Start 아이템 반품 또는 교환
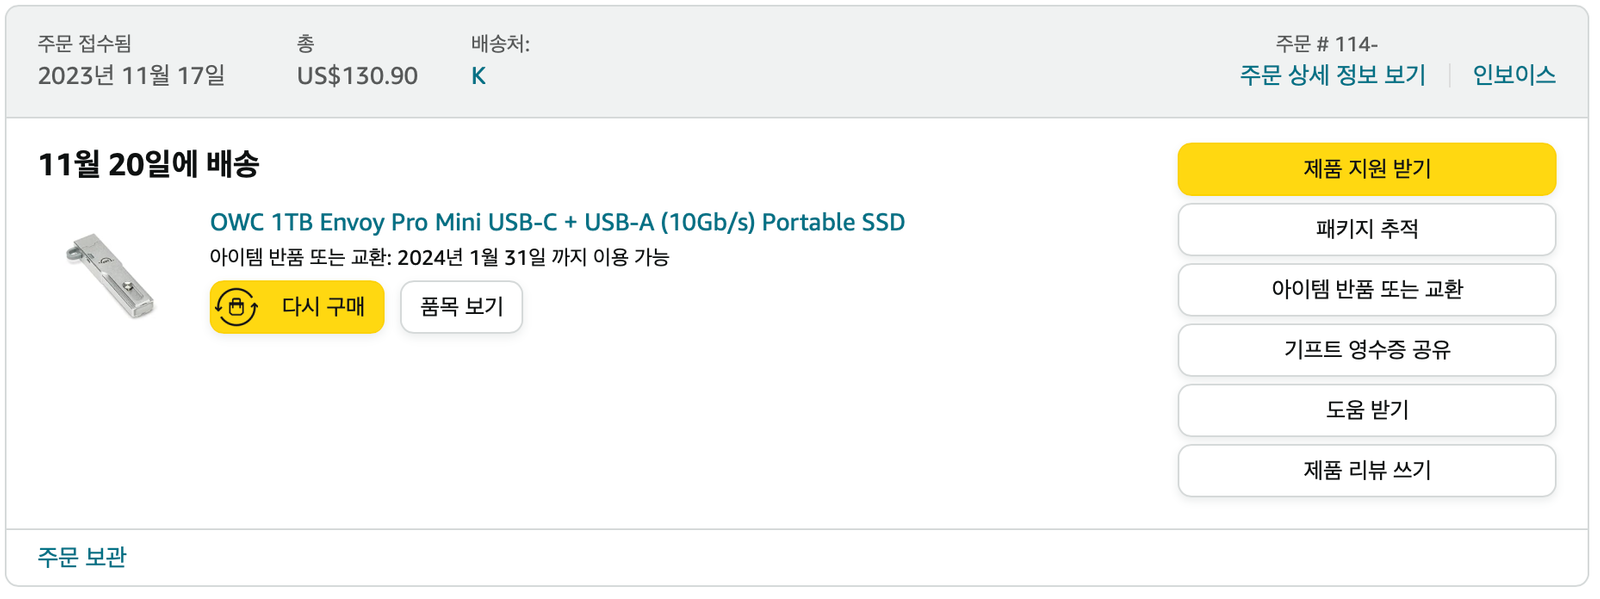Image resolution: width=1600 pixels, height=599 pixels. [1366, 289]
